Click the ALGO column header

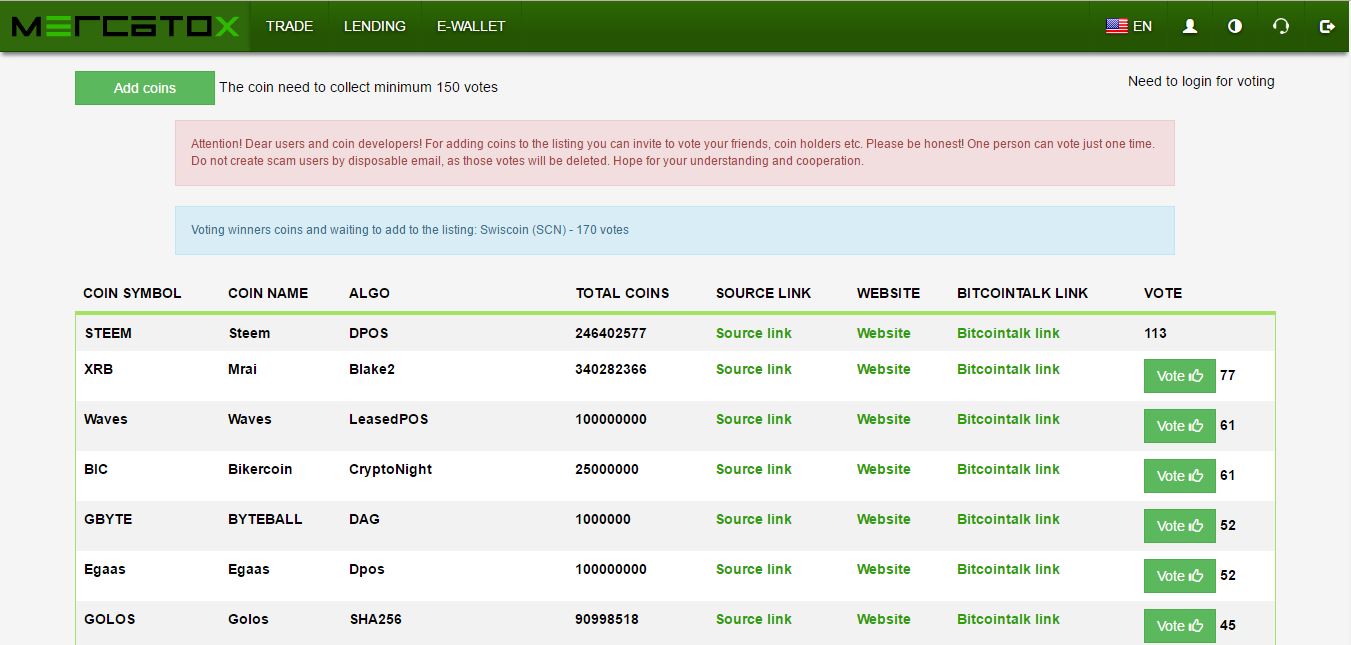tap(369, 293)
